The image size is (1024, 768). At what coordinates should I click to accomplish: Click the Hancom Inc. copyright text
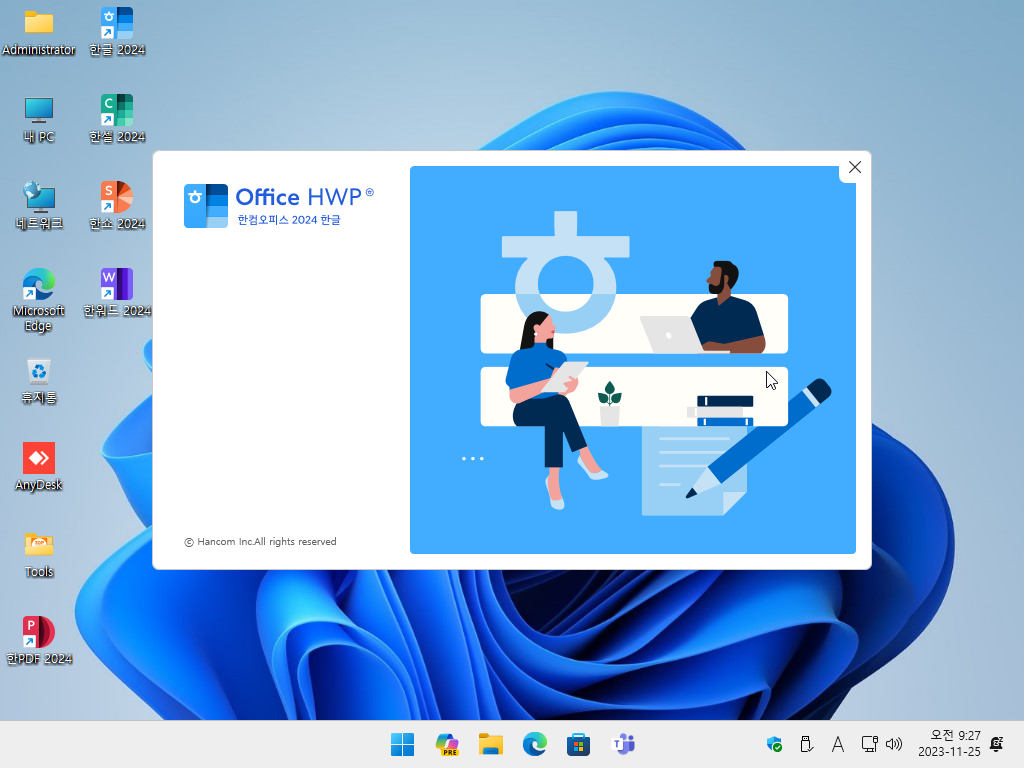tap(261, 541)
